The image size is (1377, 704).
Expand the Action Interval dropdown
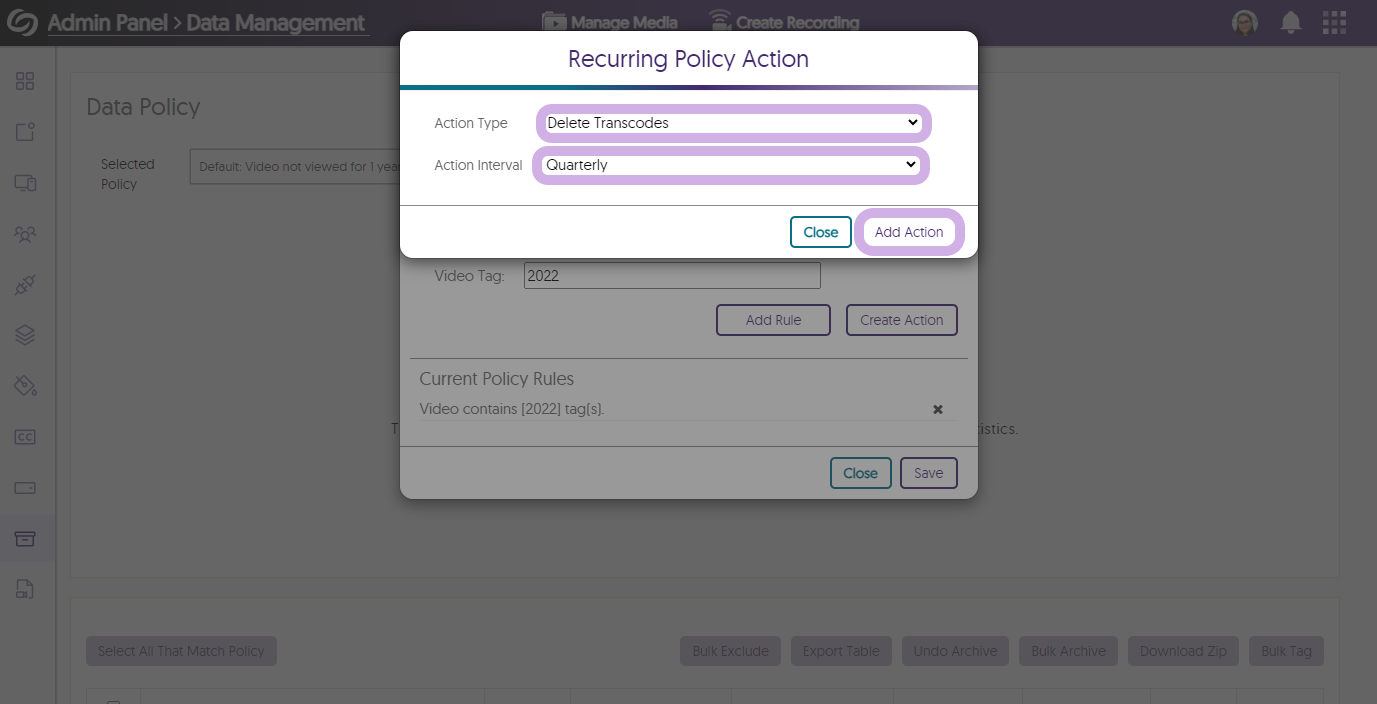pos(731,165)
